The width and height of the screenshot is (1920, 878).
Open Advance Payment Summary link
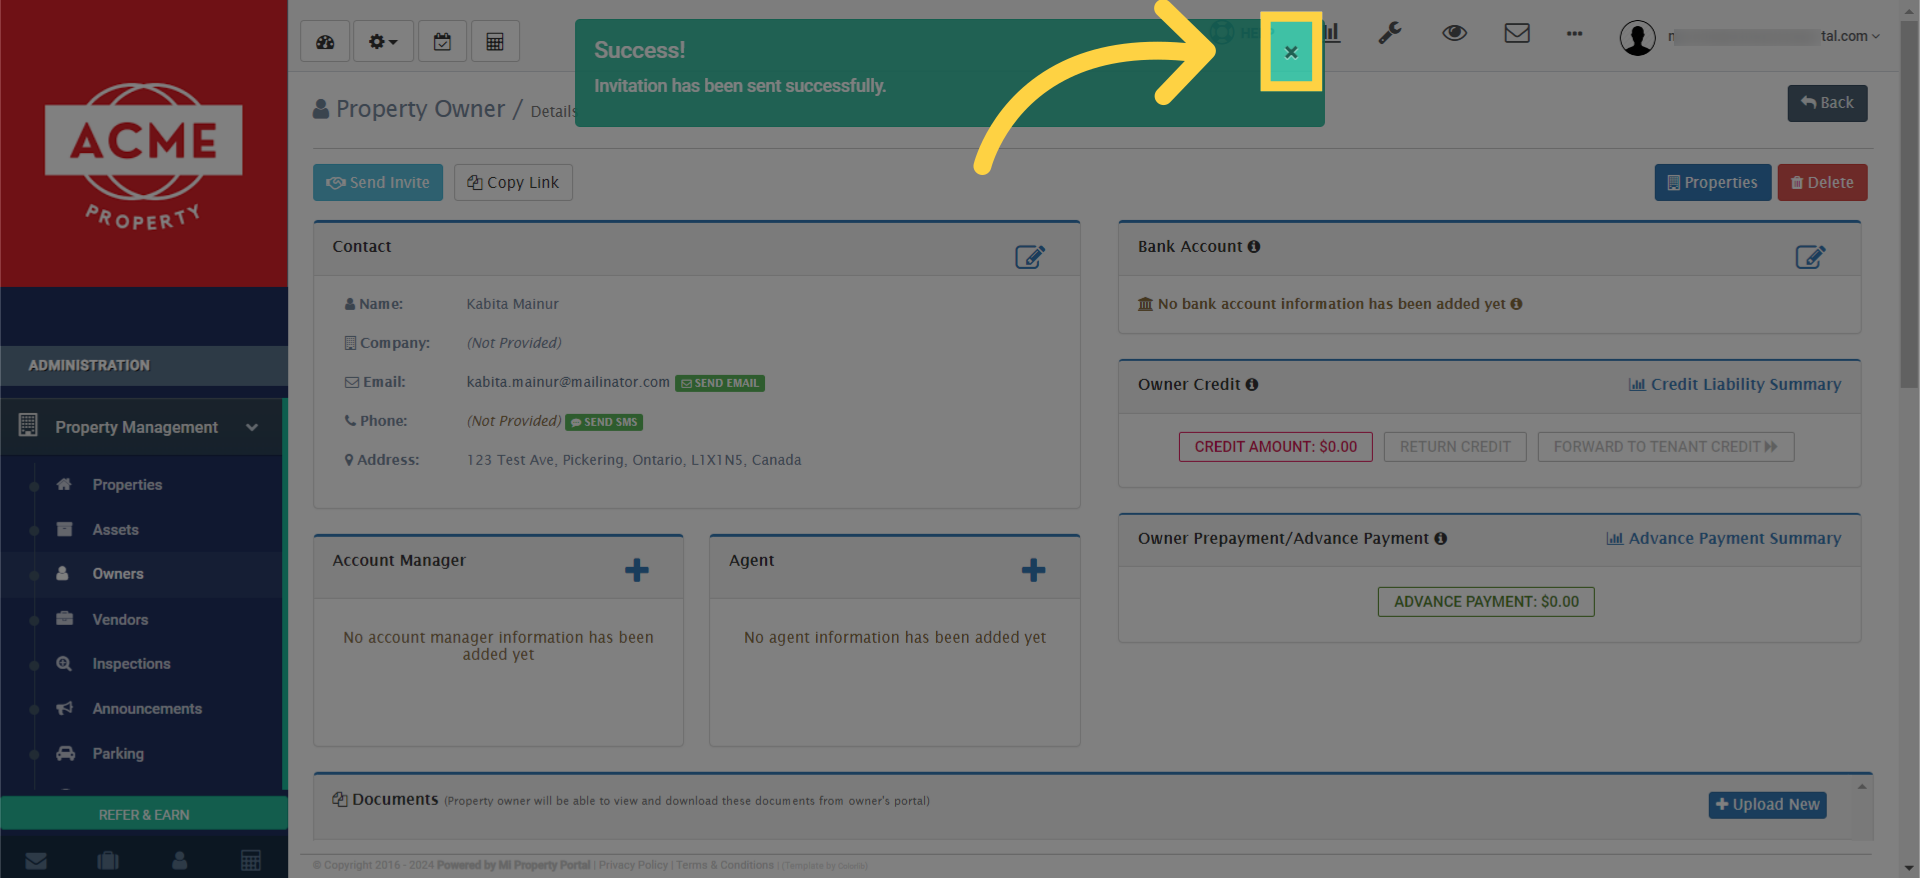(x=1724, y=539)
